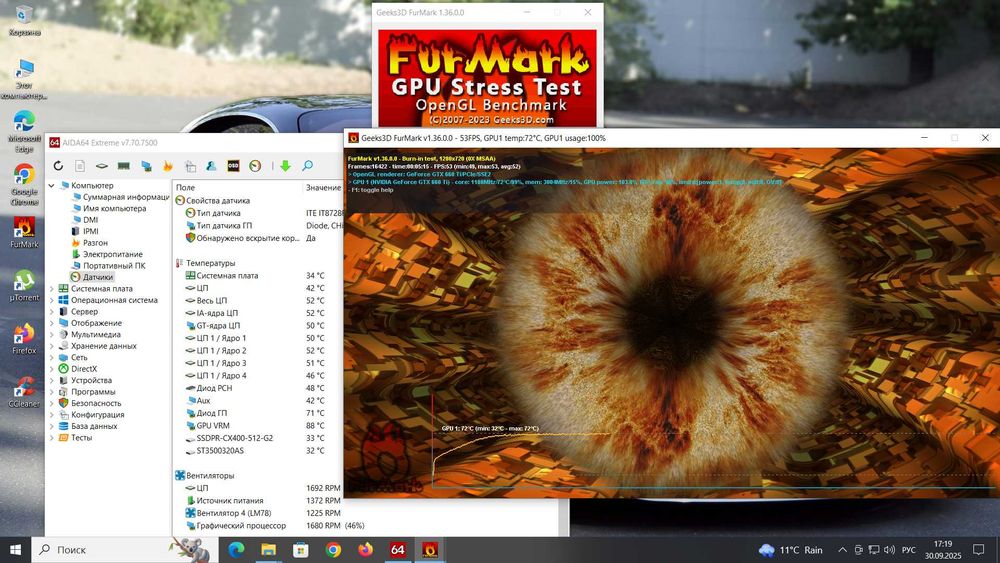Viewport: 1000px width, 563px height.
Task: Expand the Мультимедиа tree node
Action: (52, 335)
